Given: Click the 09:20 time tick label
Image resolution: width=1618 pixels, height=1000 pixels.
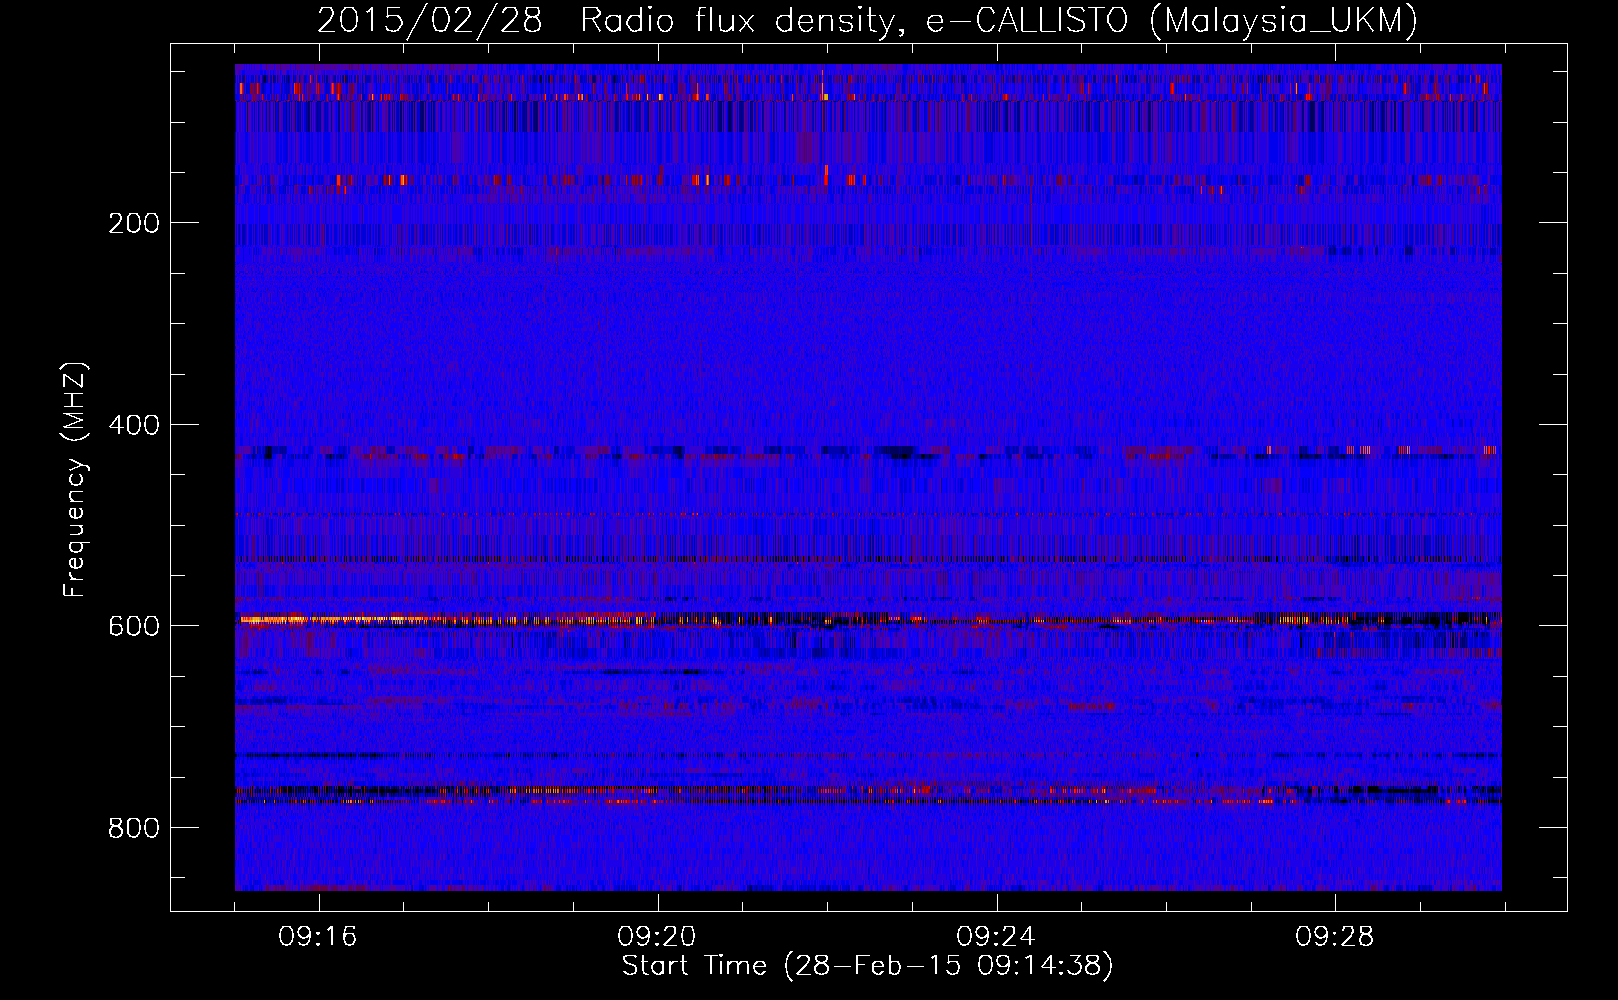Looking at the screenshot, I should pyautogui.click(x=657, y=937).
